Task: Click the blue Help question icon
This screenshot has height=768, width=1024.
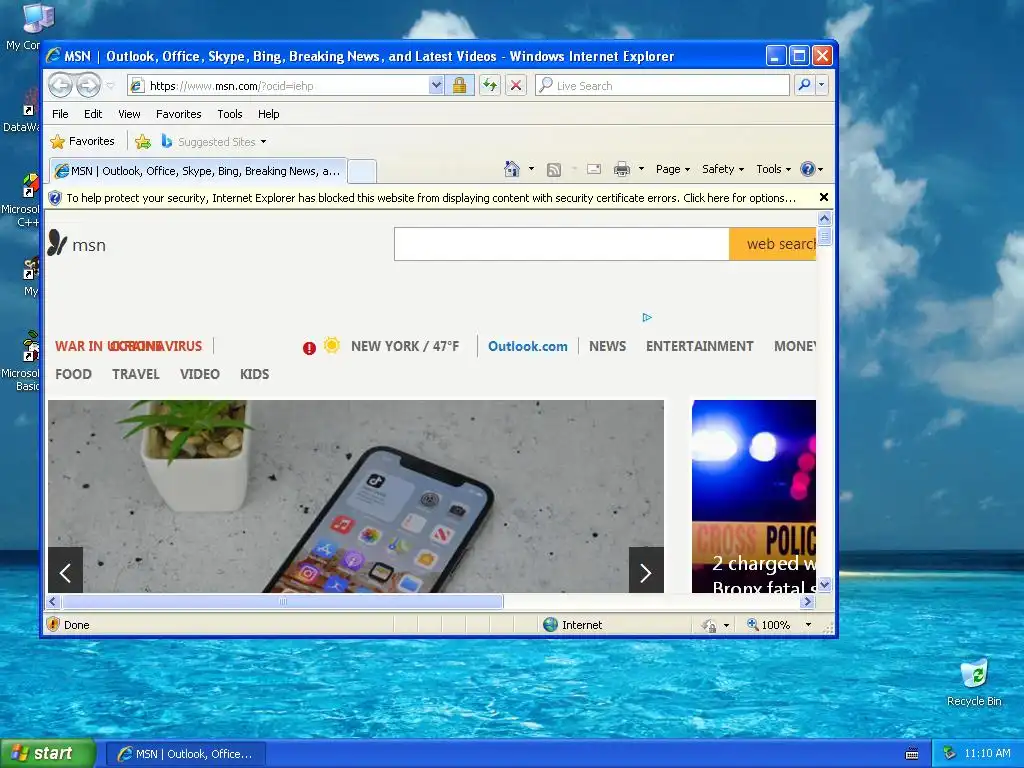Action: tap(808, 169)
